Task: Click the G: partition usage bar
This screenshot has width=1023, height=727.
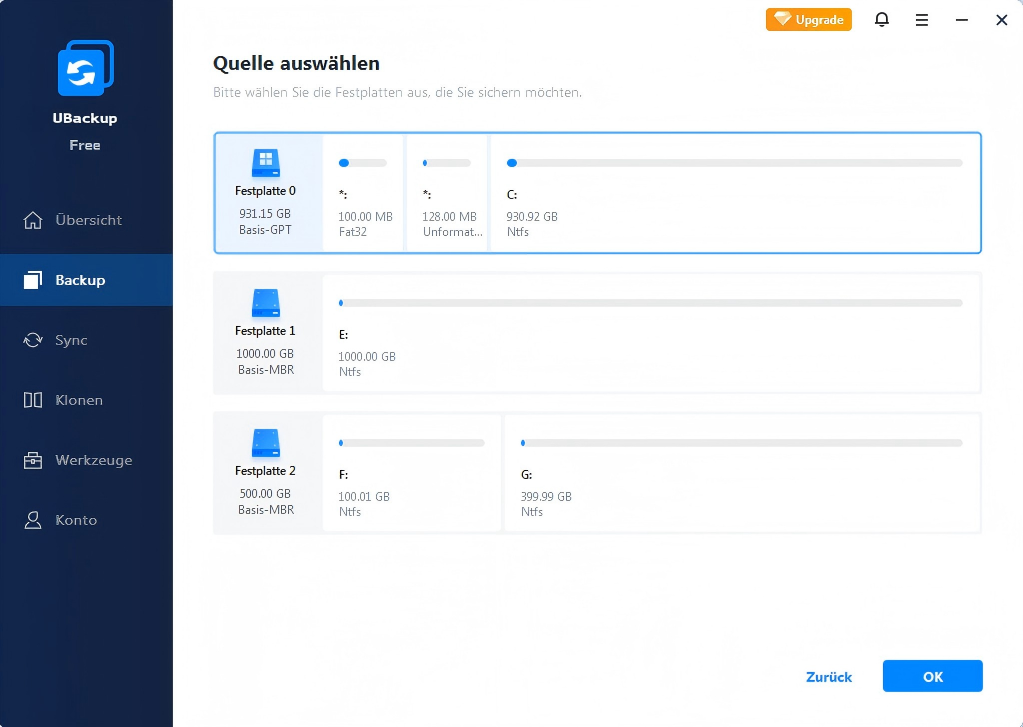Action: coord(741,442)
